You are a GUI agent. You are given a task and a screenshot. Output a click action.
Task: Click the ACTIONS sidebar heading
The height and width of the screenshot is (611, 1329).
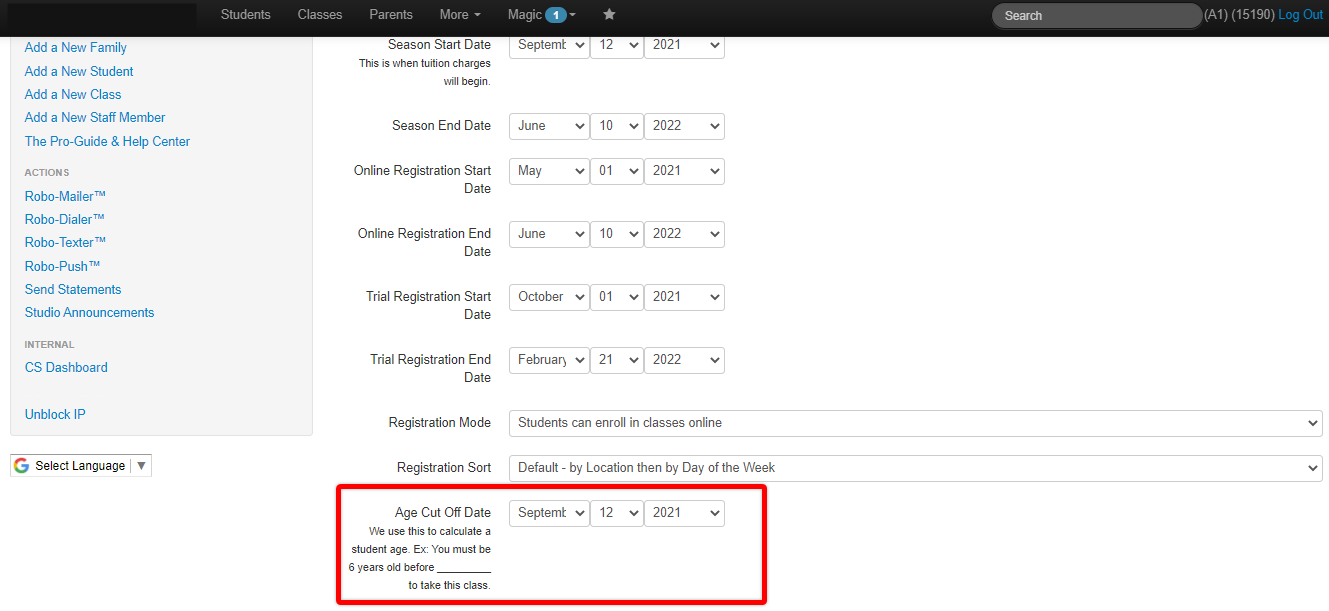tap(47, 173)
